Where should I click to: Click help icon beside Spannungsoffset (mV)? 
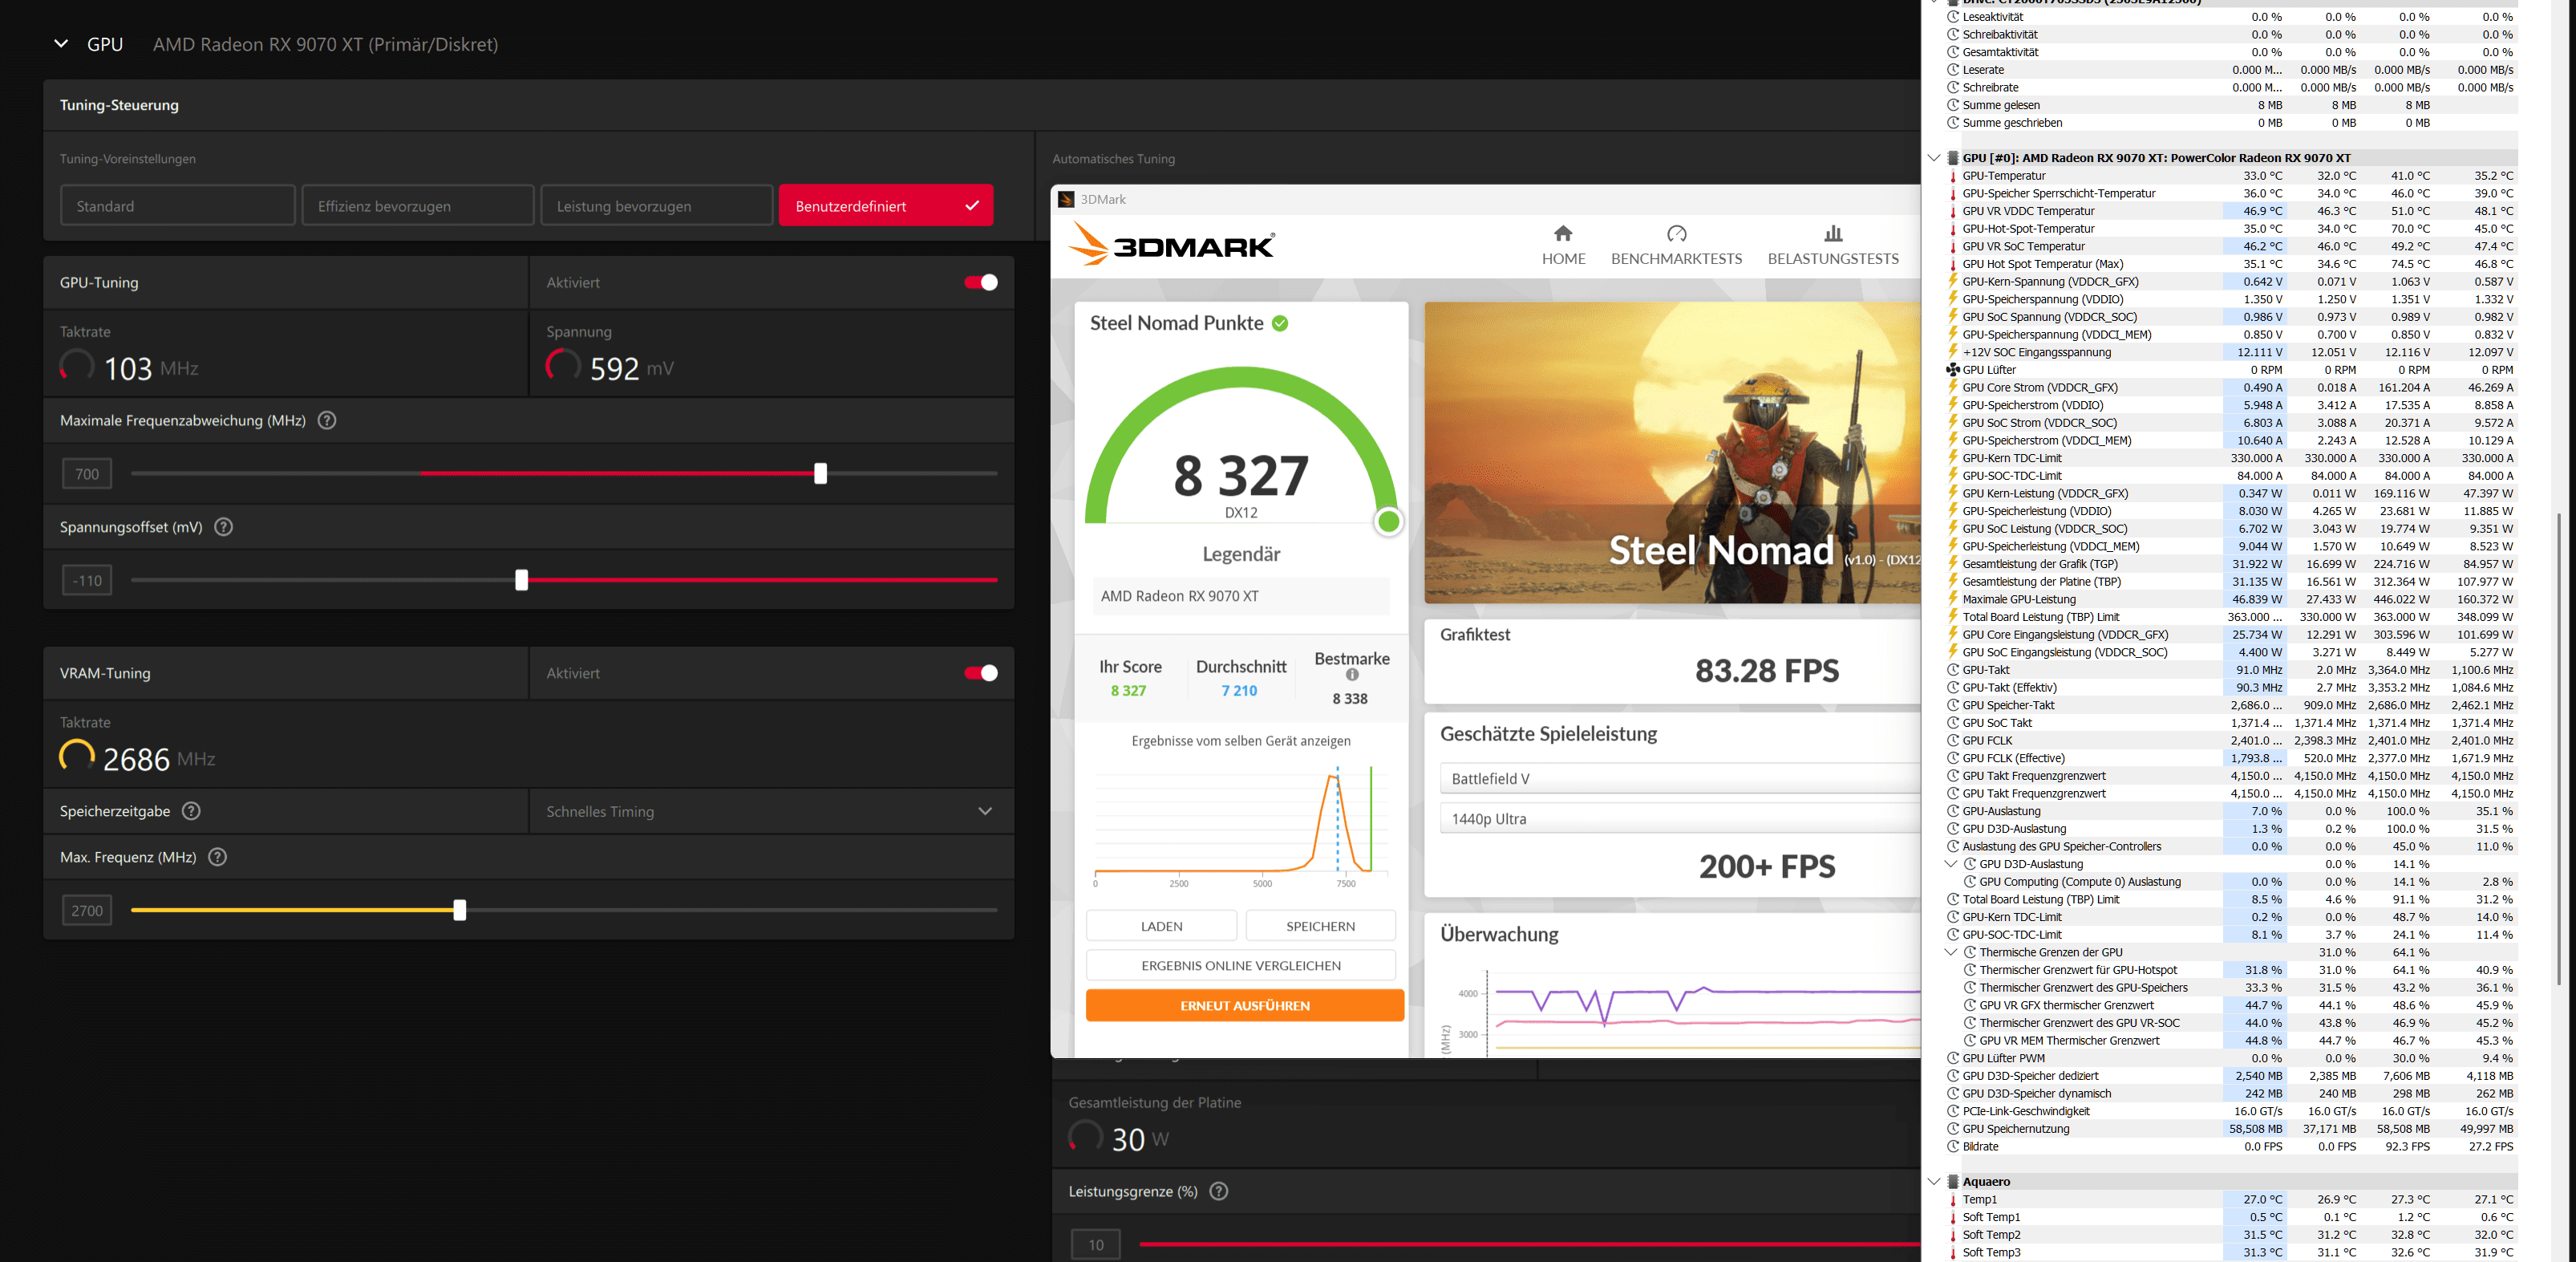point(224,527)
